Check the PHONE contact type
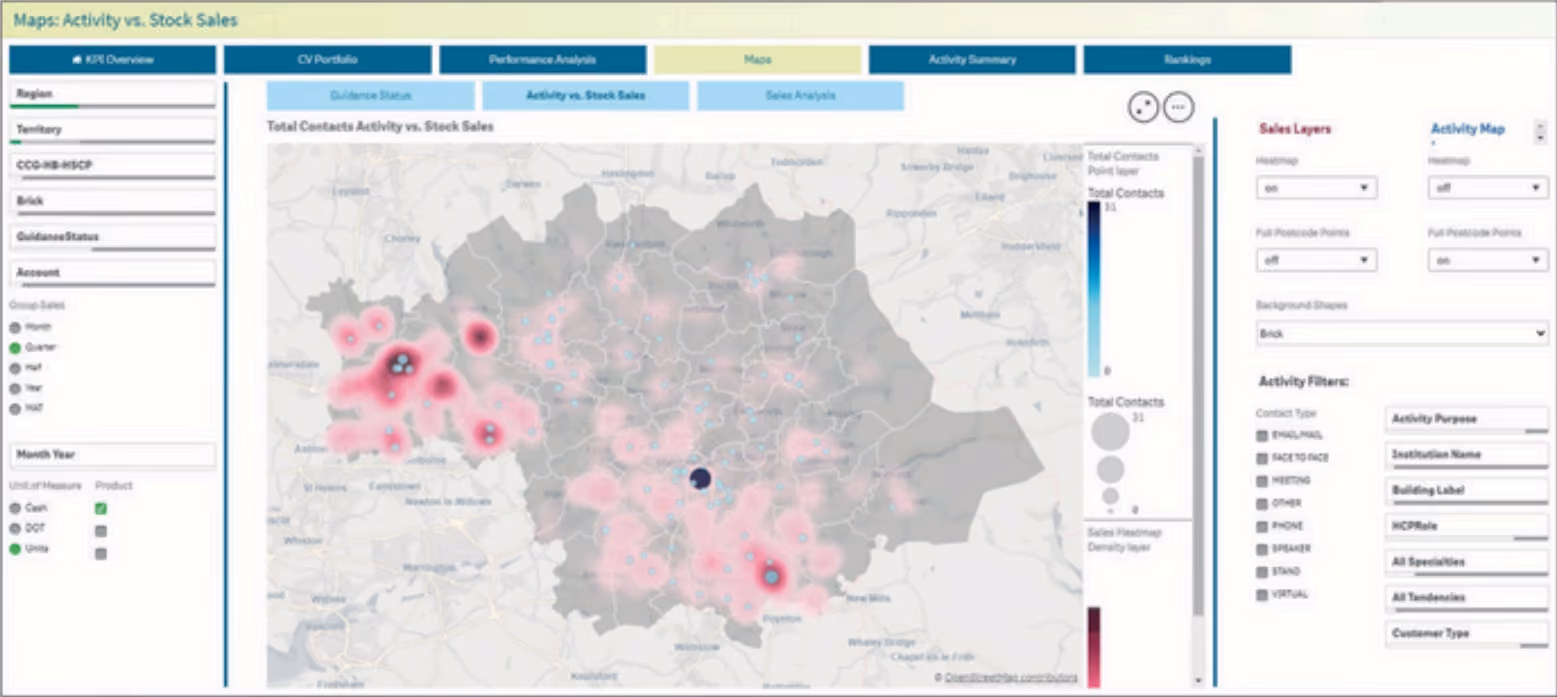The height and width of the screenshot is (697, 1557). pyautogui.click(x=1262, y=526)
